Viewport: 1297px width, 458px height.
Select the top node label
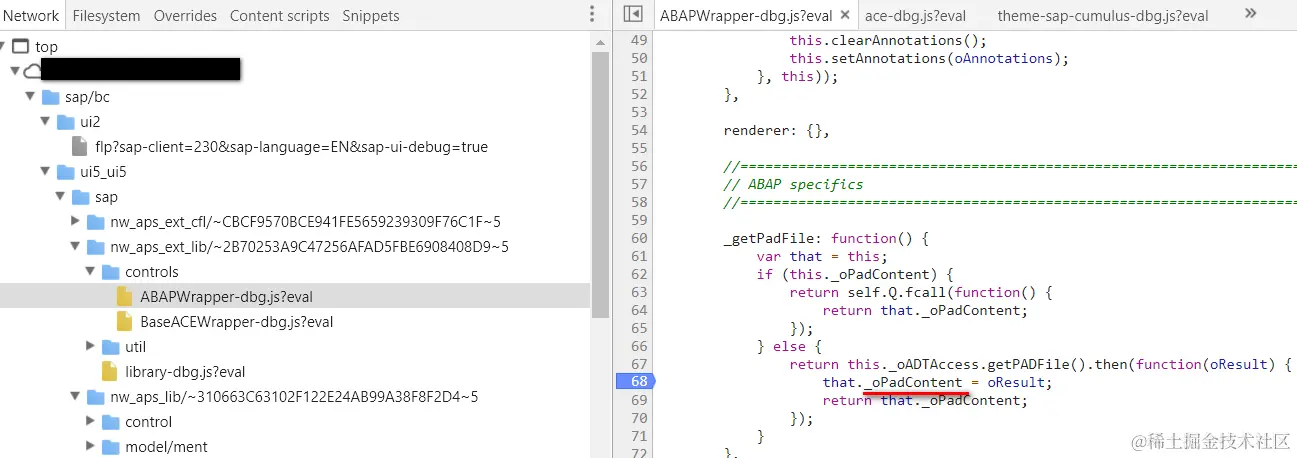point(46,47)
